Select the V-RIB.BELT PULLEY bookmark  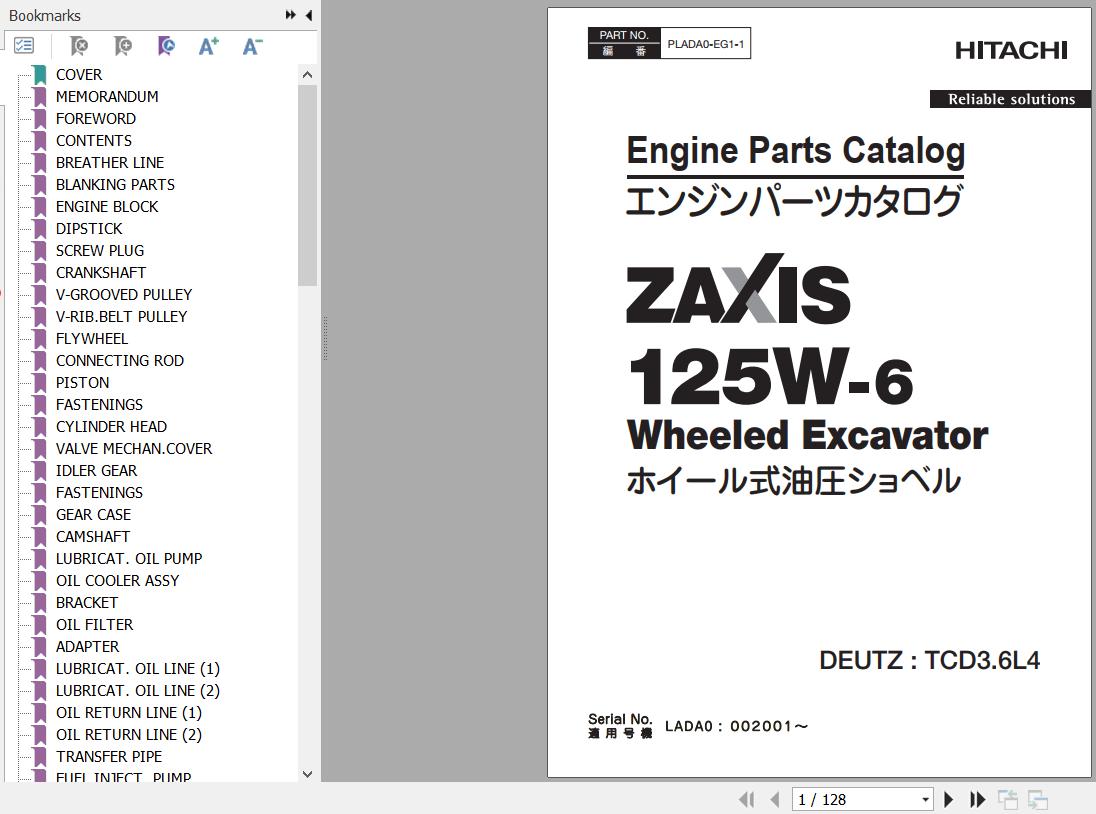122,317
